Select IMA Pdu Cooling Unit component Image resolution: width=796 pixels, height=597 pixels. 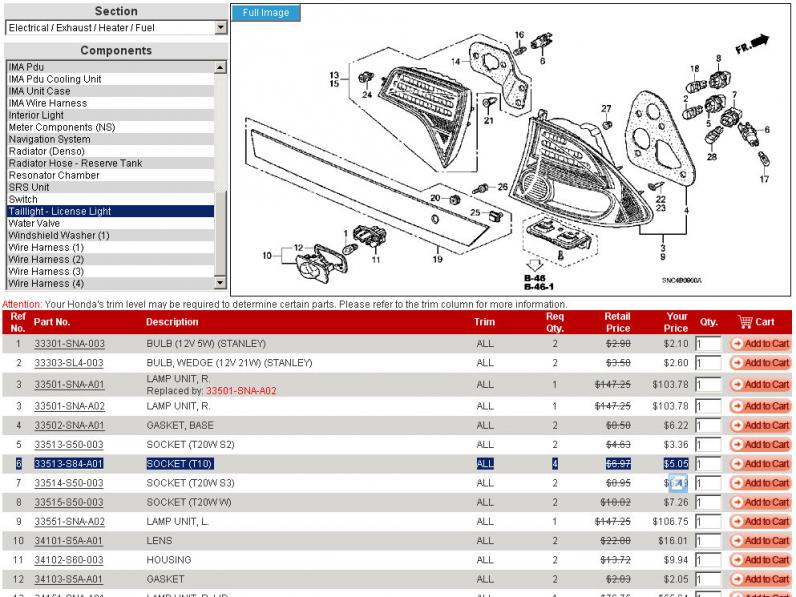click(110, 79)
